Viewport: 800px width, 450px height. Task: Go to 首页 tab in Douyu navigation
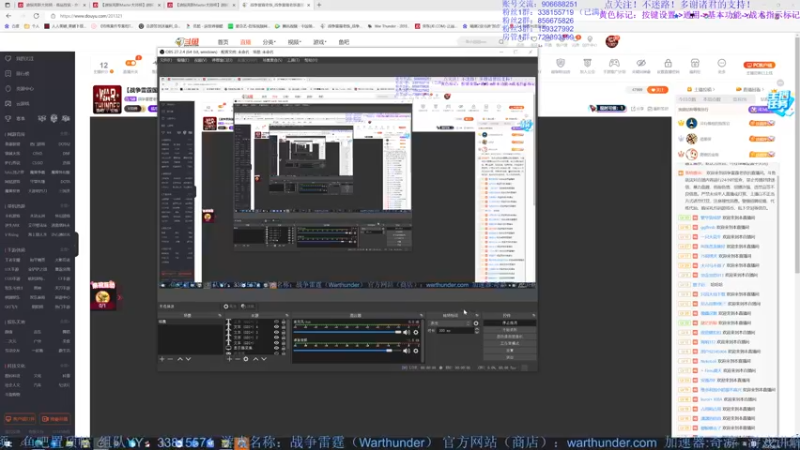(223, 42)
